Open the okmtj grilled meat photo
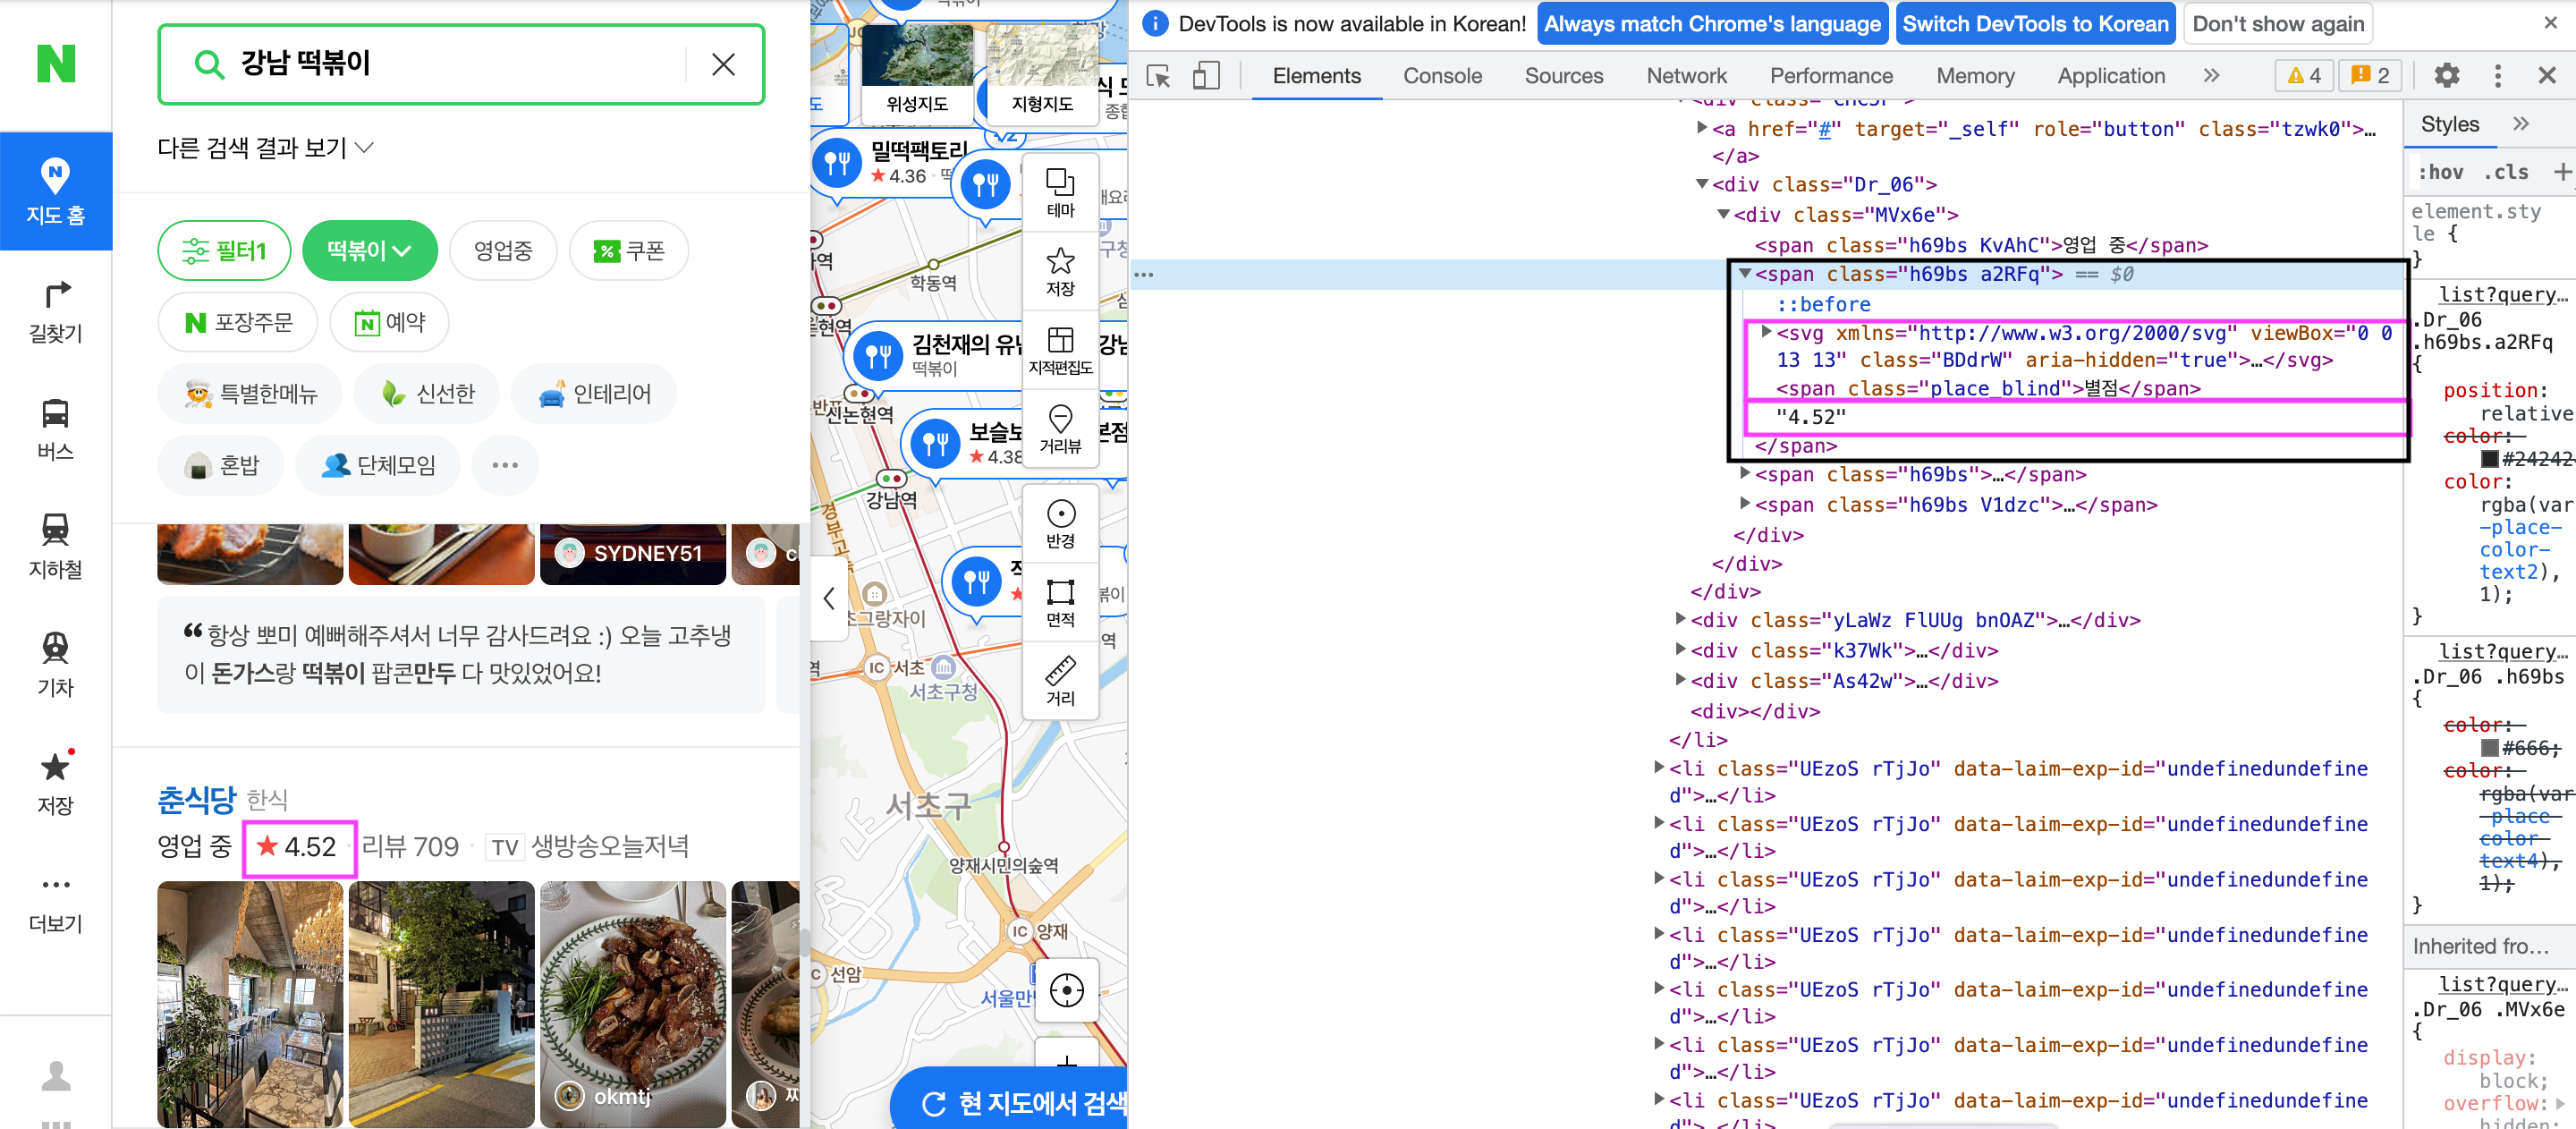This screenshot has width=2576, height=1129. (633, 1004)
